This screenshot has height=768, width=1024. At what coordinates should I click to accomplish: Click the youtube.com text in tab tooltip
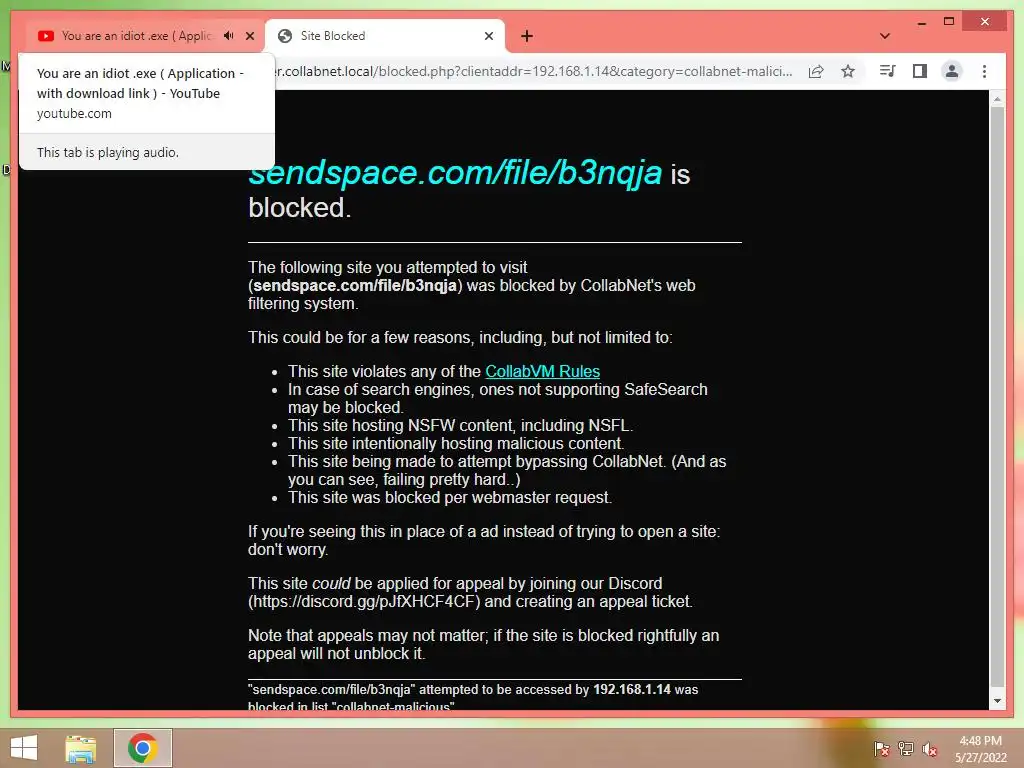click(74, 114)
